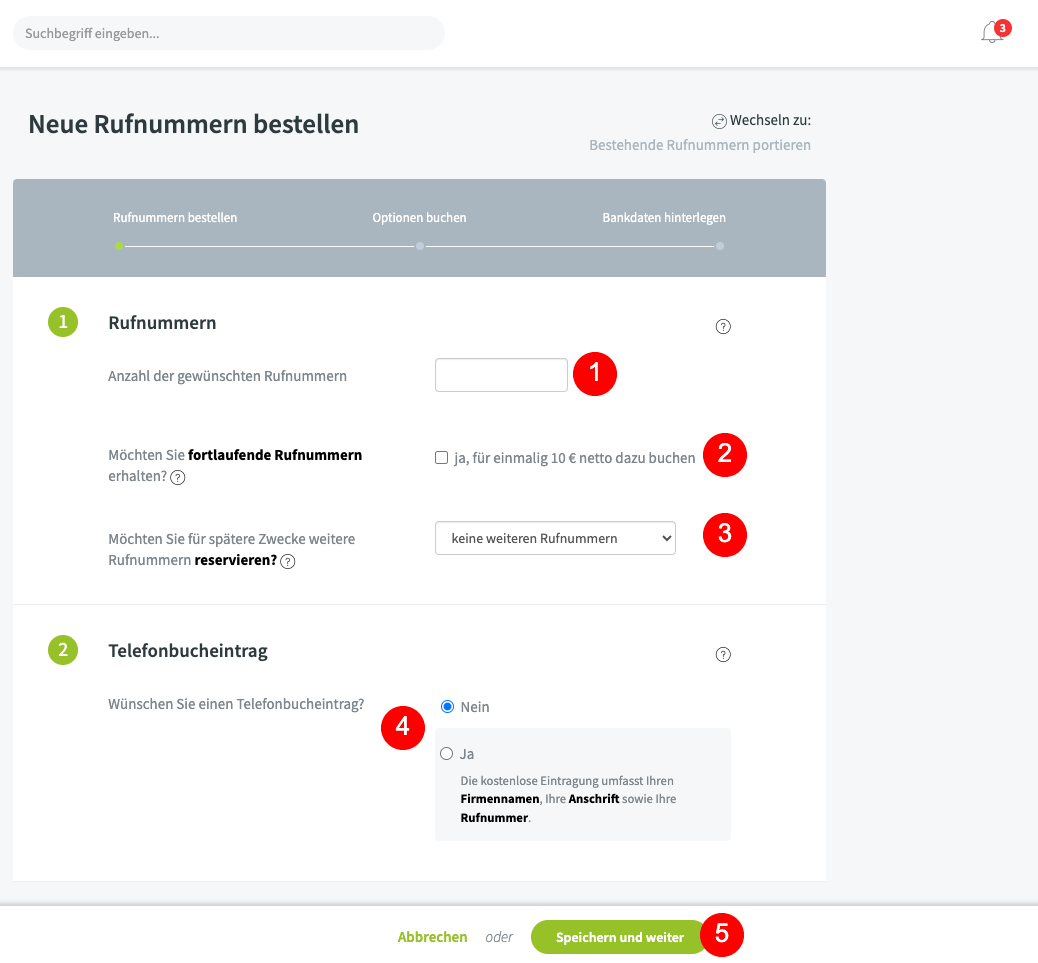Click the 'Speichern und weiter' button
This screenshot has height=963, width=1038.
(620, 937)
